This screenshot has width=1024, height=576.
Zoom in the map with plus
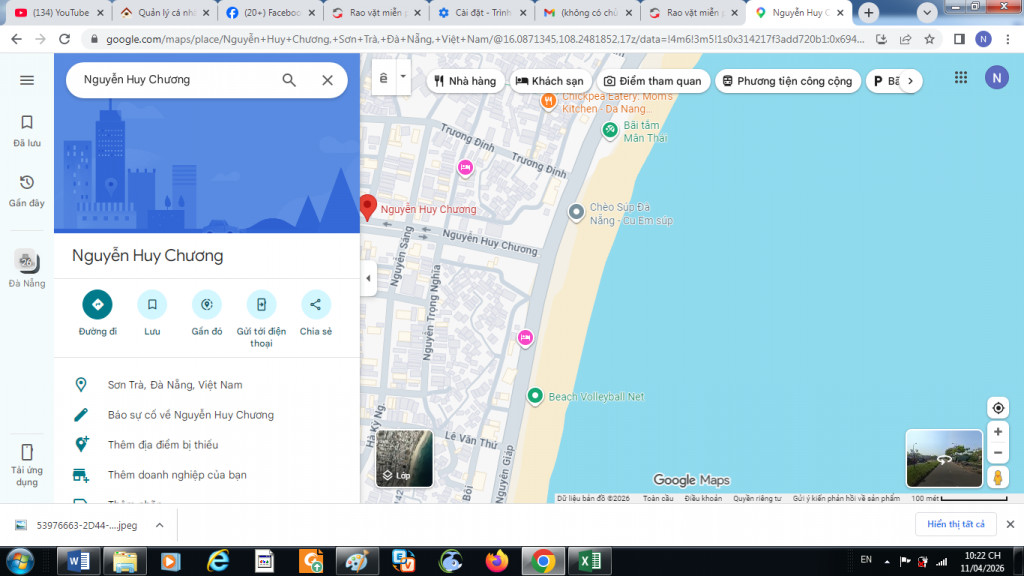tap(997, 432)
